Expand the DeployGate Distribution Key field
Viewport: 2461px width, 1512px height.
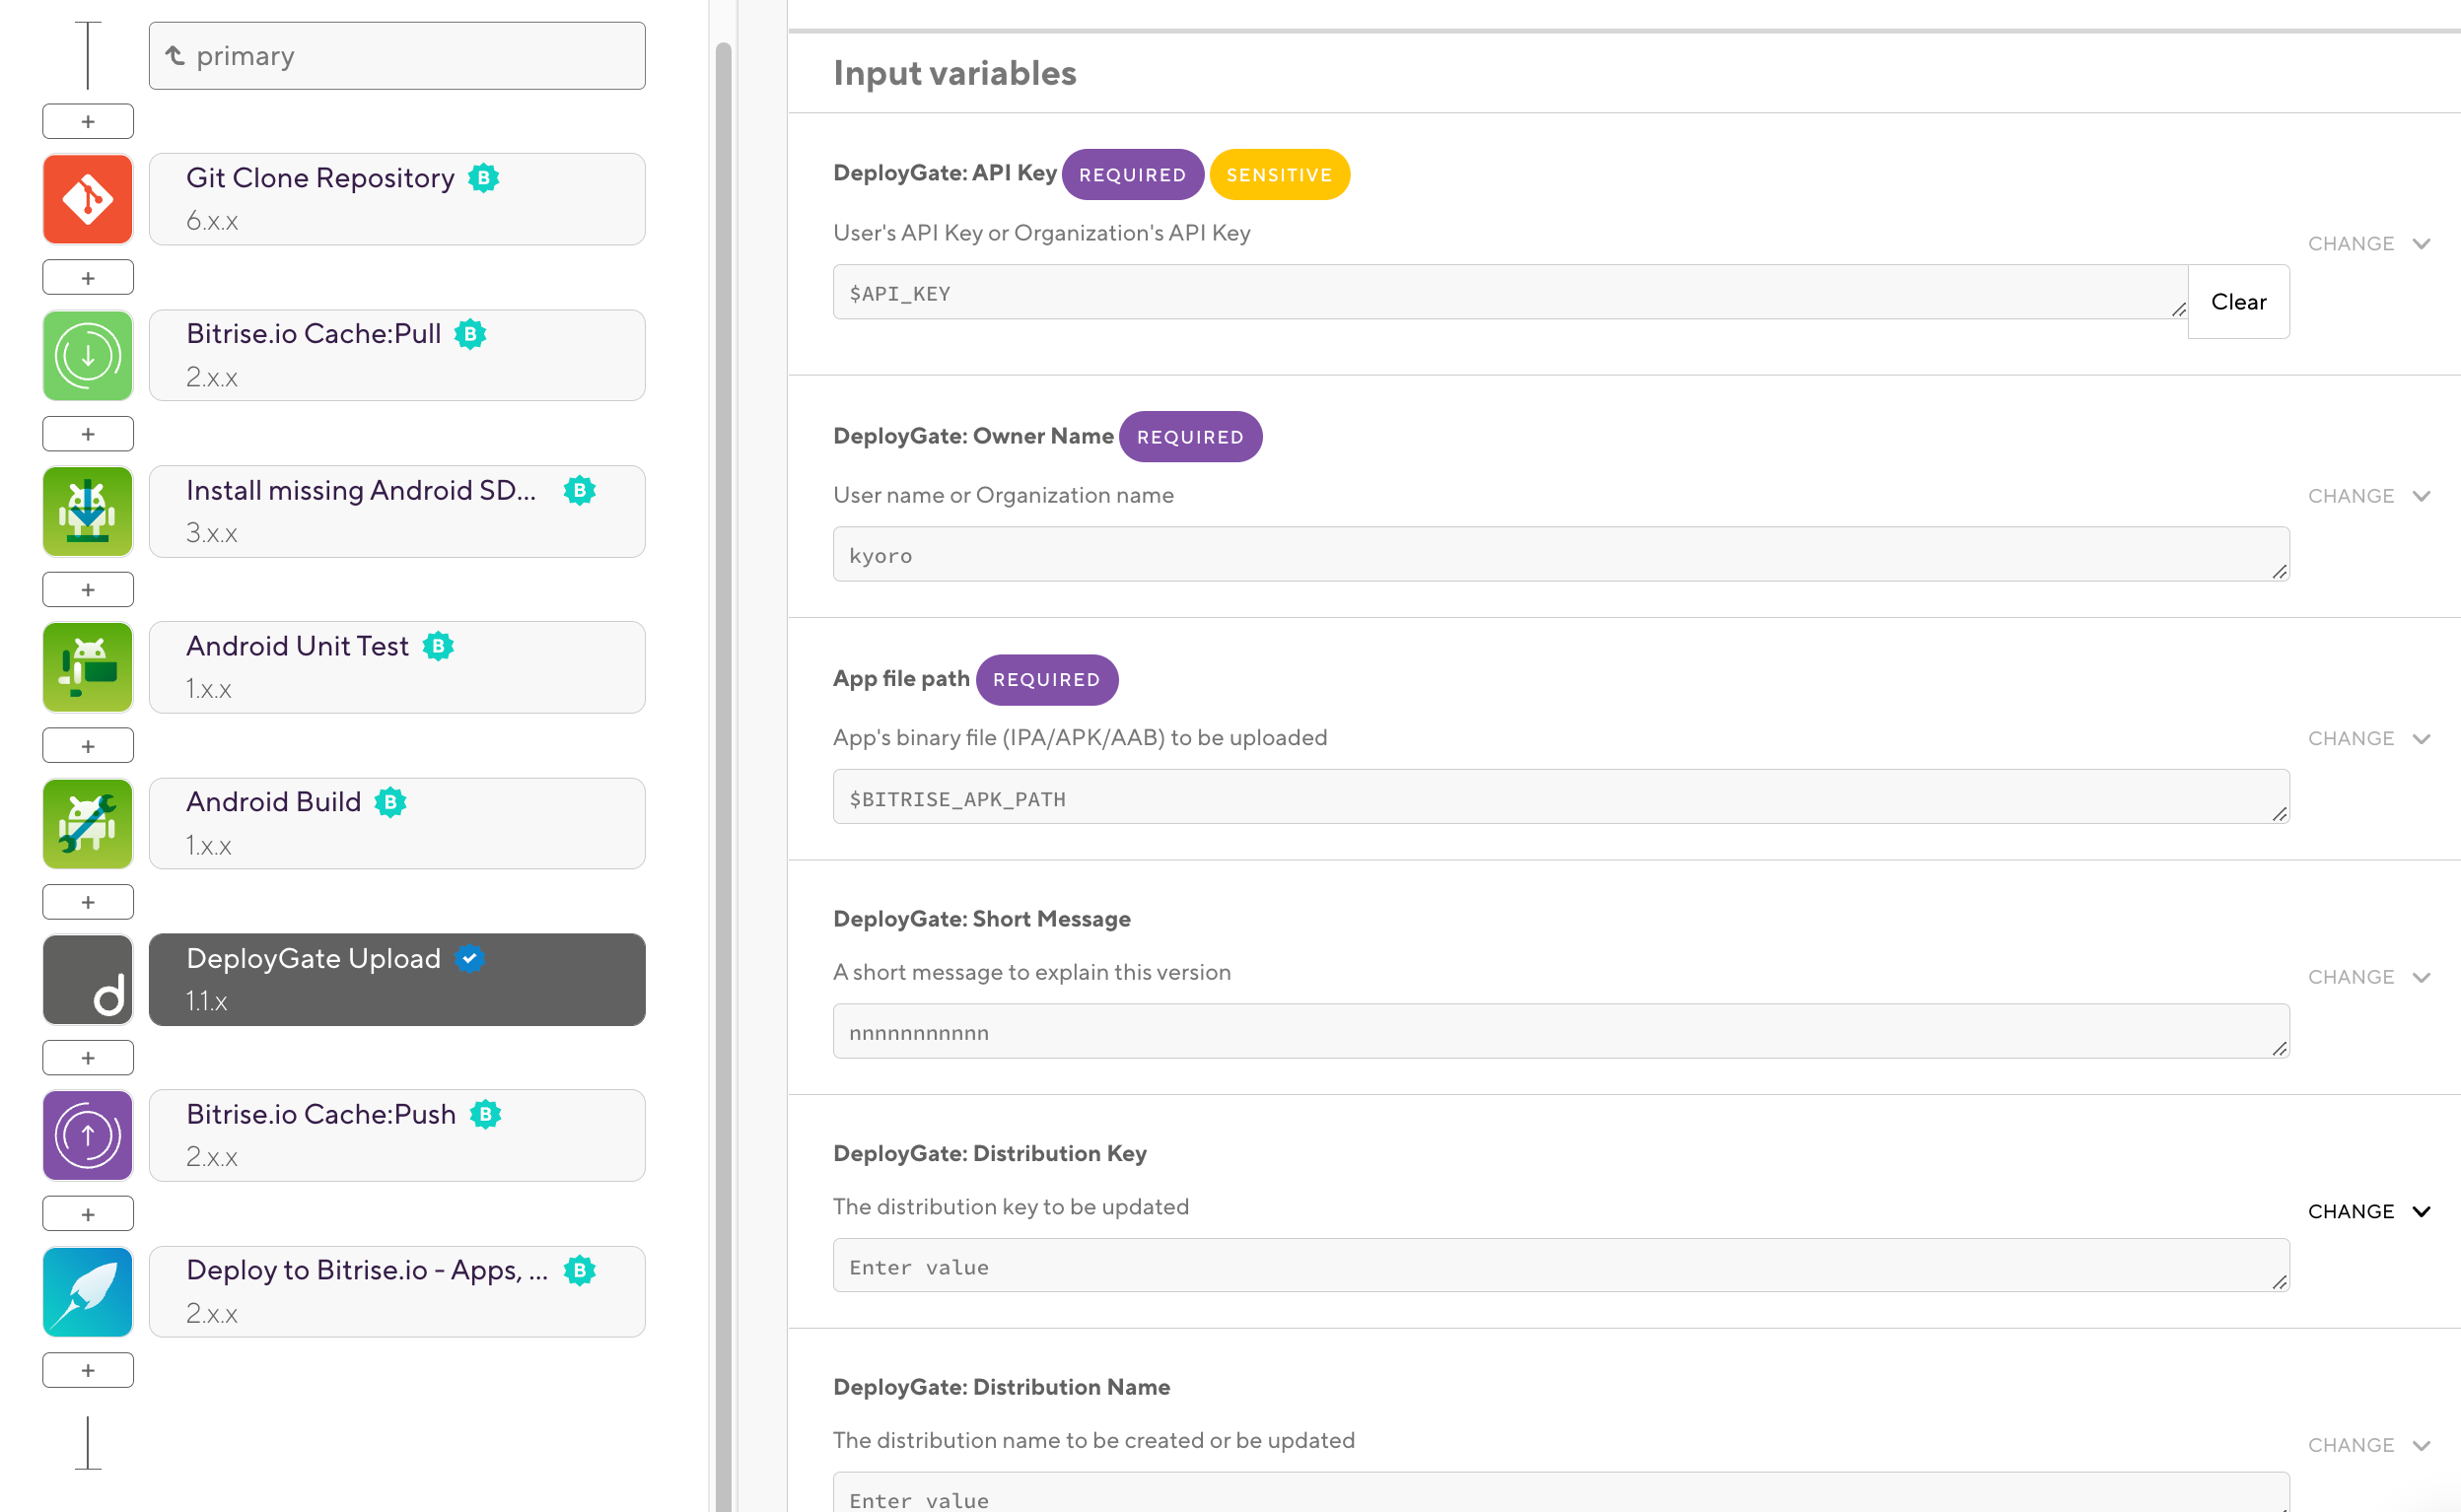coord(2427,1207)
